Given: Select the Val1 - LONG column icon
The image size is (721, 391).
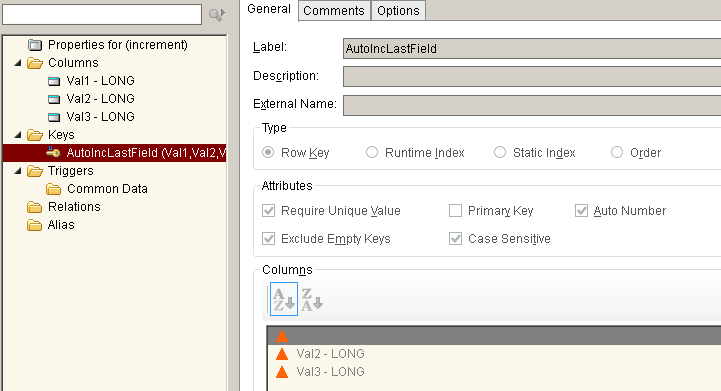Looking at the screenshot, I should (54, 81).
